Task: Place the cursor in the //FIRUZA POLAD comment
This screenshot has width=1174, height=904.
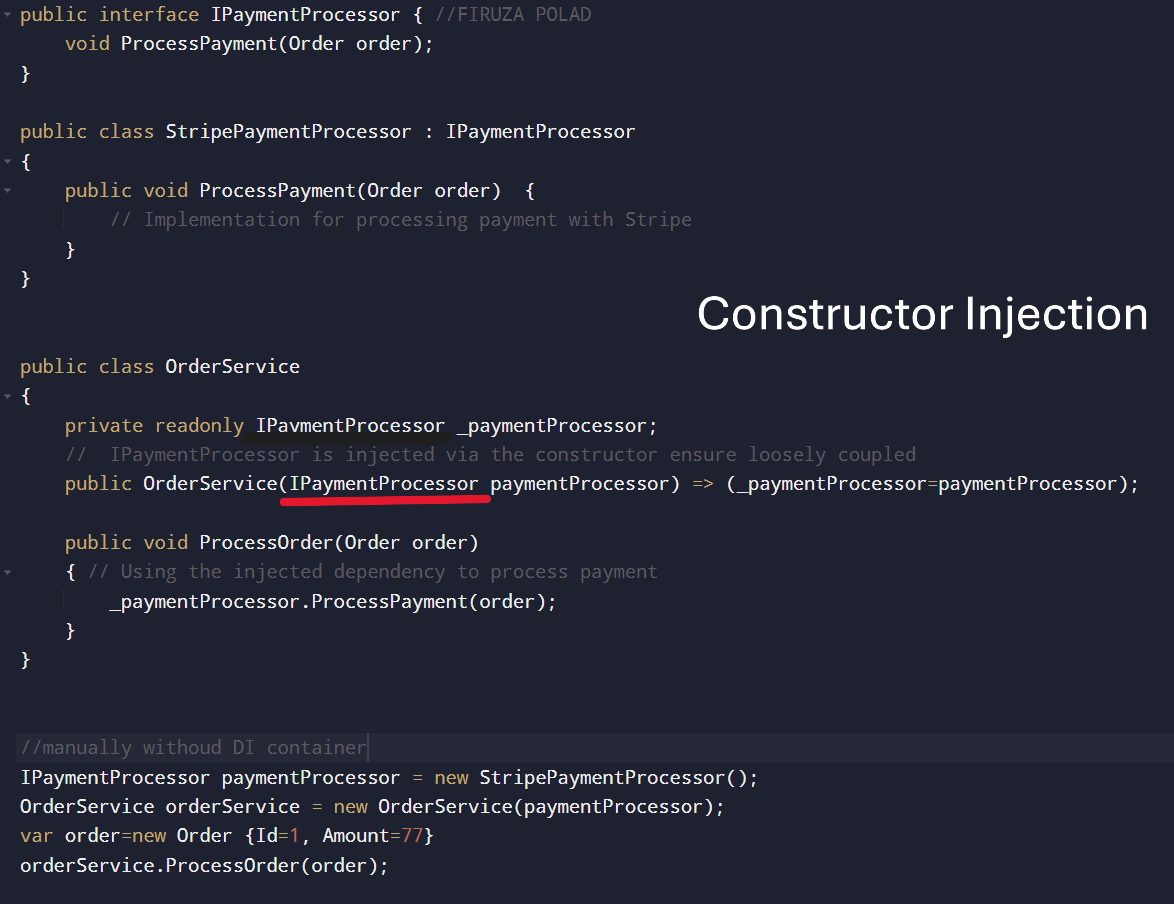Action: pyautogui.click(x=513, y=14)
